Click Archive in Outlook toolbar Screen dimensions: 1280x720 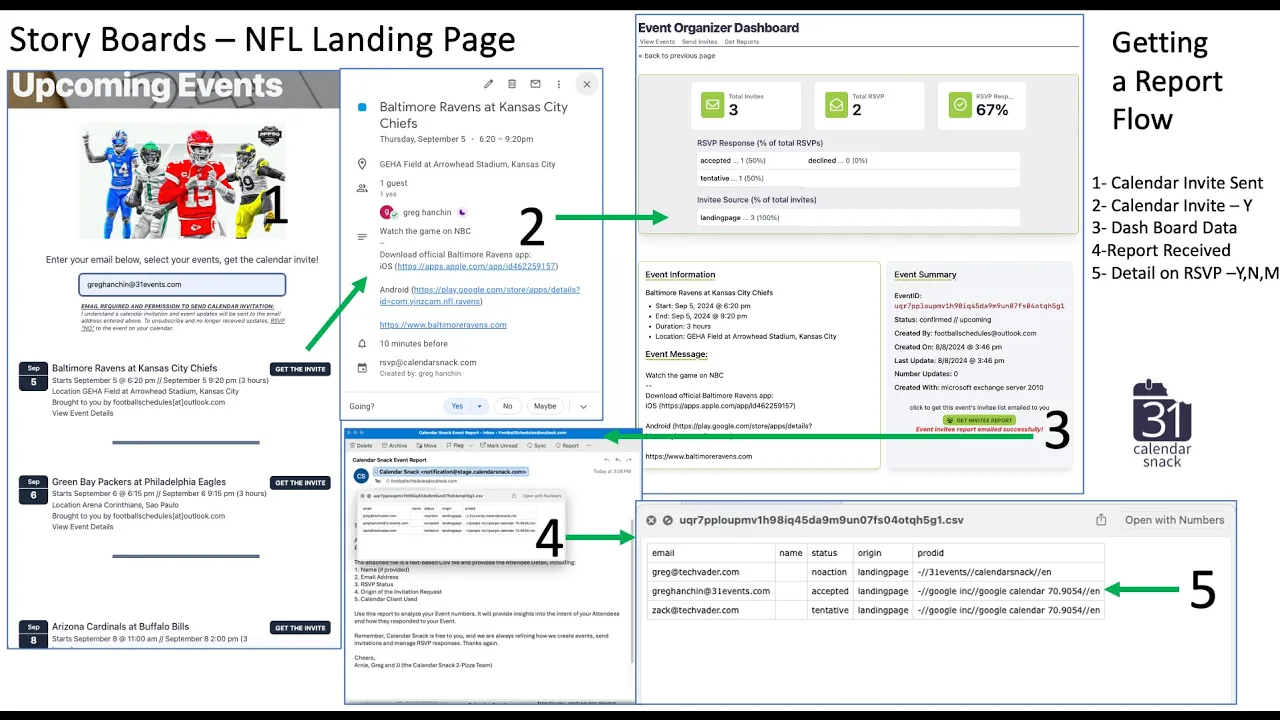point(394,445)
